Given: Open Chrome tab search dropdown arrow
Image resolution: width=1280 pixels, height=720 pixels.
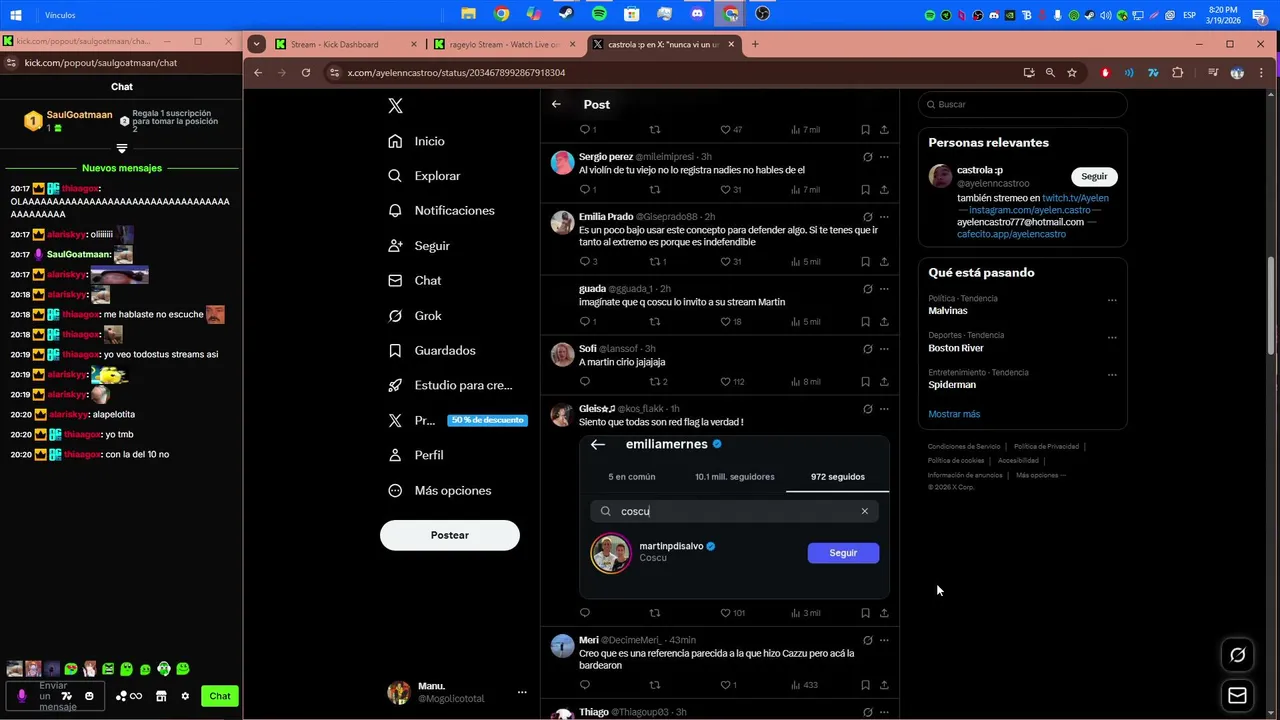Looking at the screenshot, I should tap(257, 44).
